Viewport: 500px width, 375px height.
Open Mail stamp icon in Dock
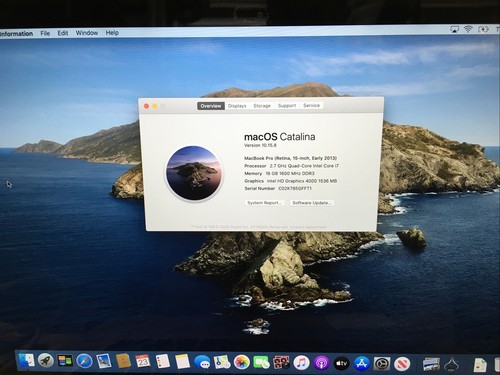tap(104, 361)
